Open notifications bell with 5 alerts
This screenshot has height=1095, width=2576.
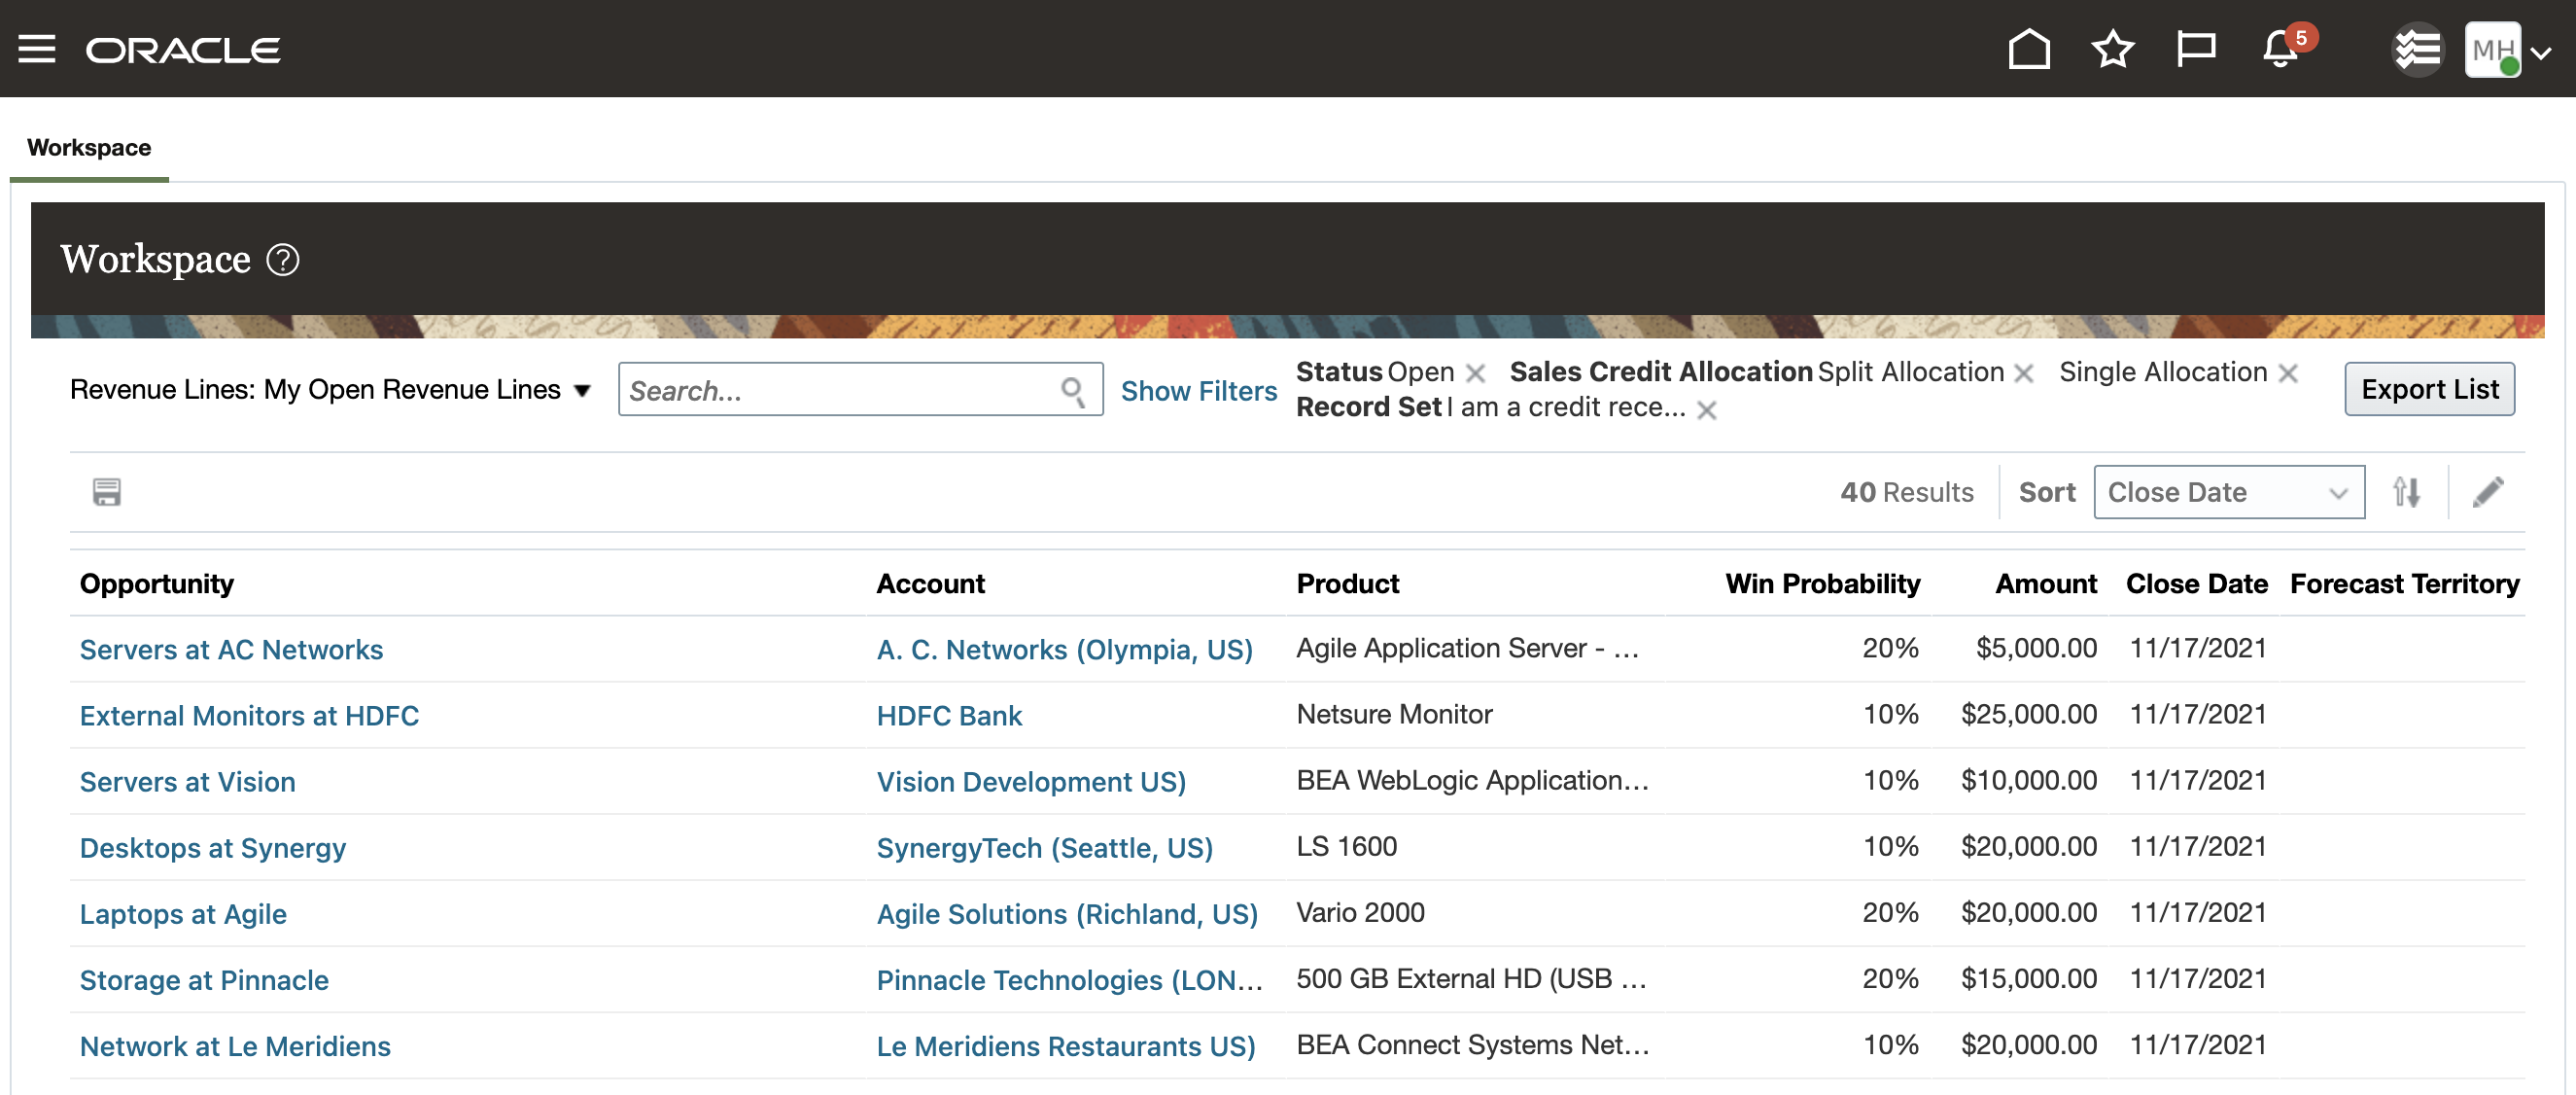pyautogui.click(x=2280, y=49)
